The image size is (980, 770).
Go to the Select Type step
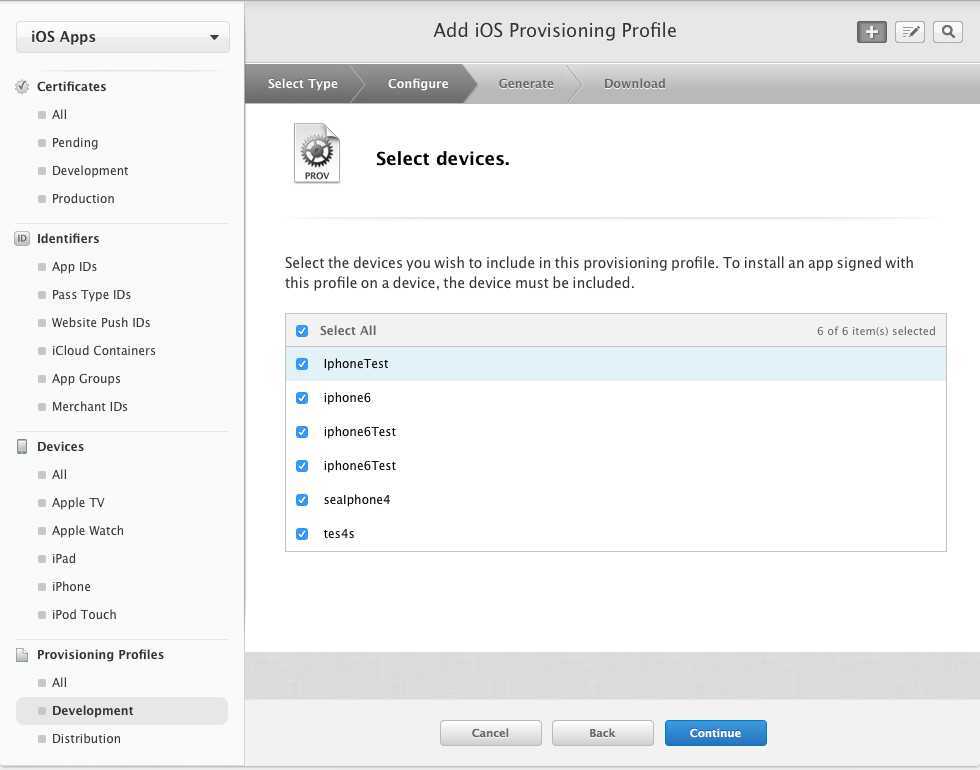(x=302, y=84)
